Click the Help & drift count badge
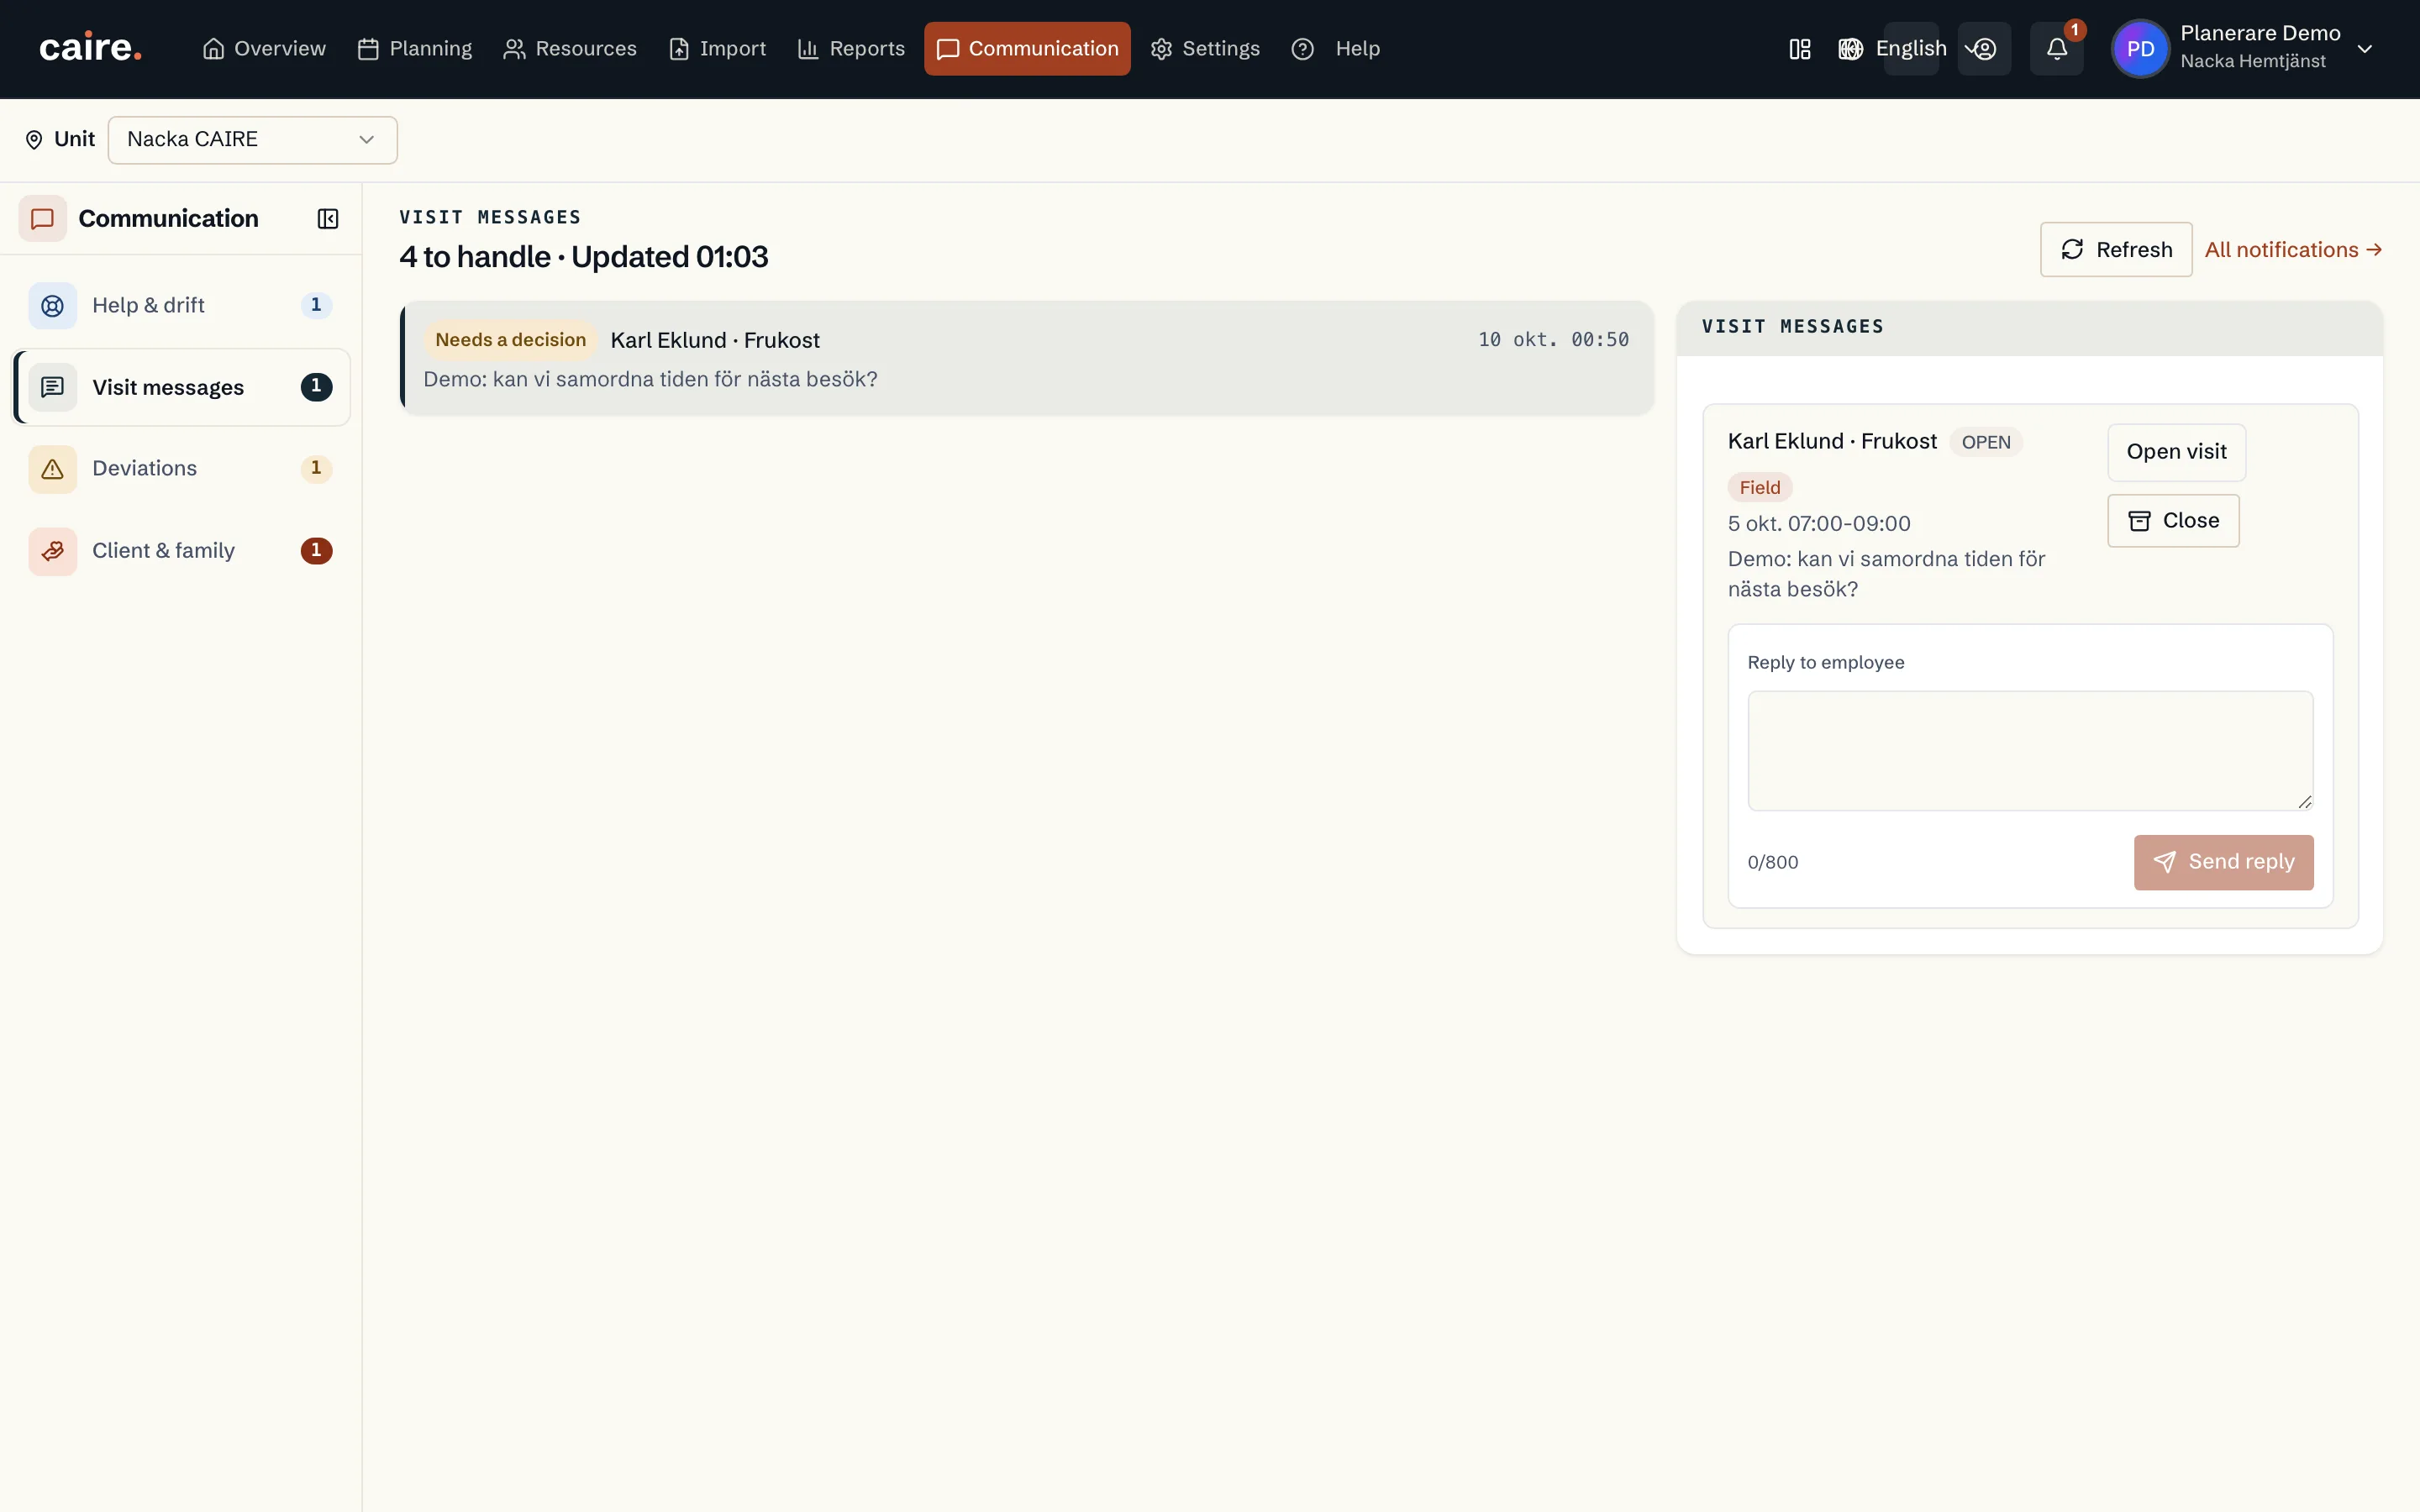 coord(316,305)
